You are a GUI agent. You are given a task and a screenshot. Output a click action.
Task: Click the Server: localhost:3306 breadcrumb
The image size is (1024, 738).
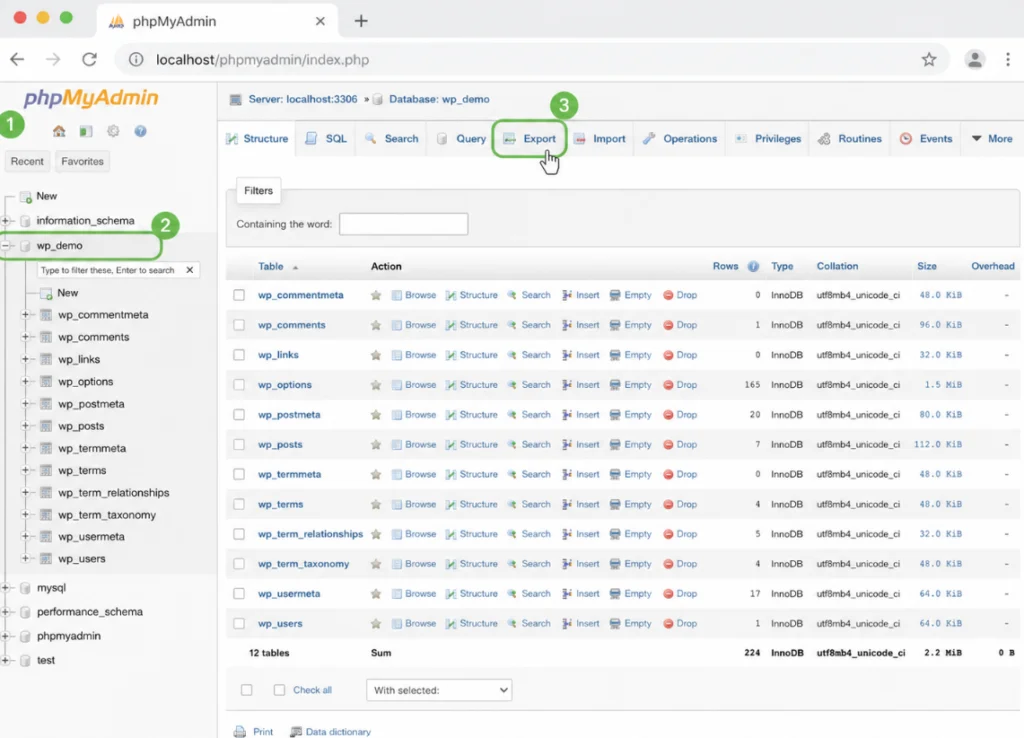point(302,99)
